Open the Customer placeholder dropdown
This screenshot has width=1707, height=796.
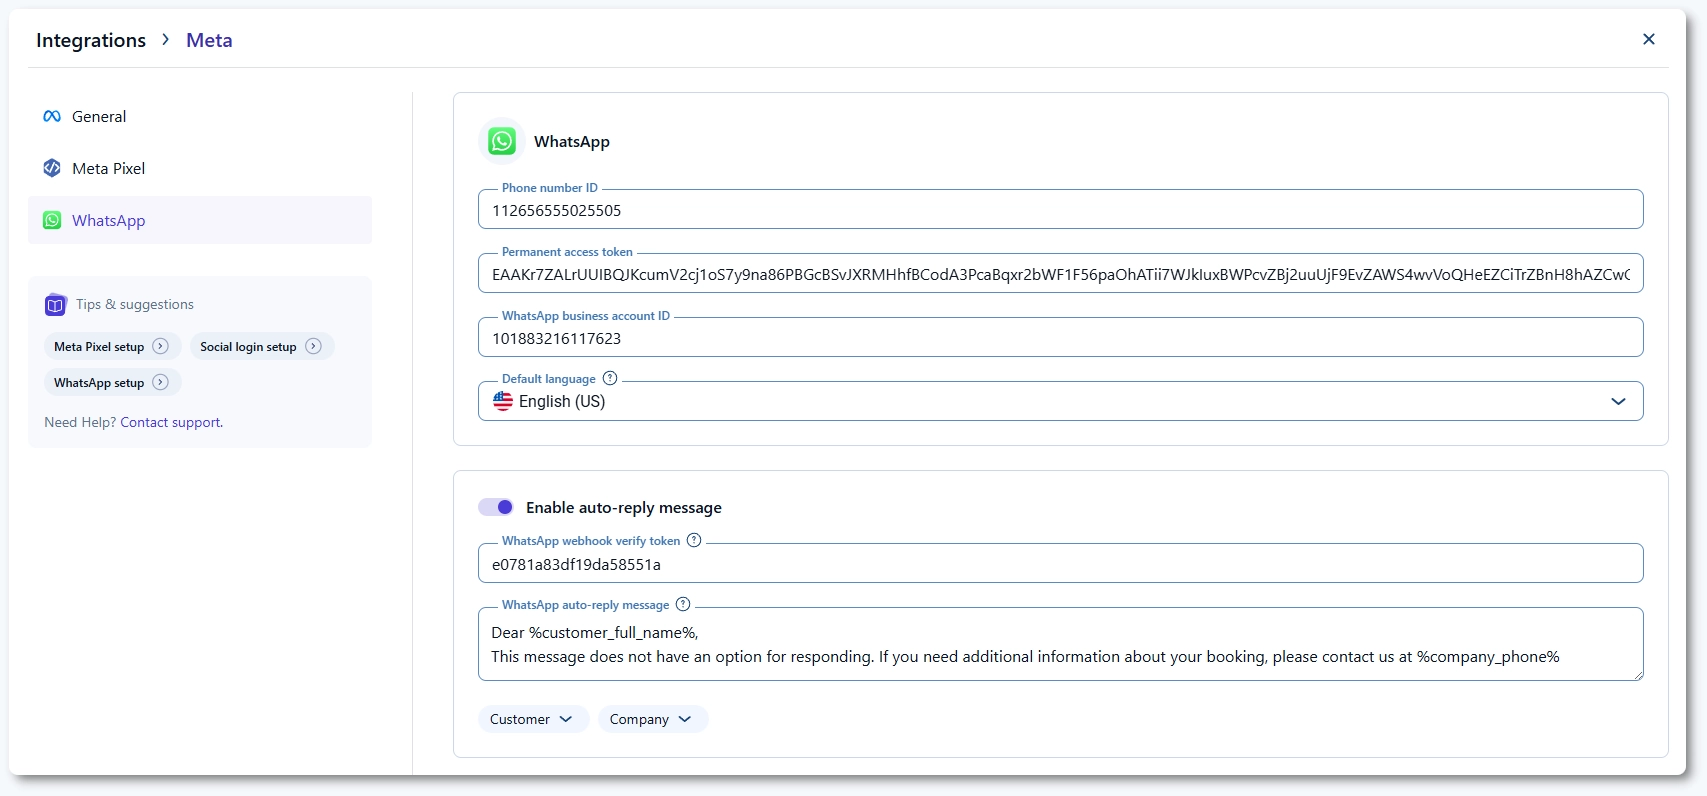coord(531,719)
